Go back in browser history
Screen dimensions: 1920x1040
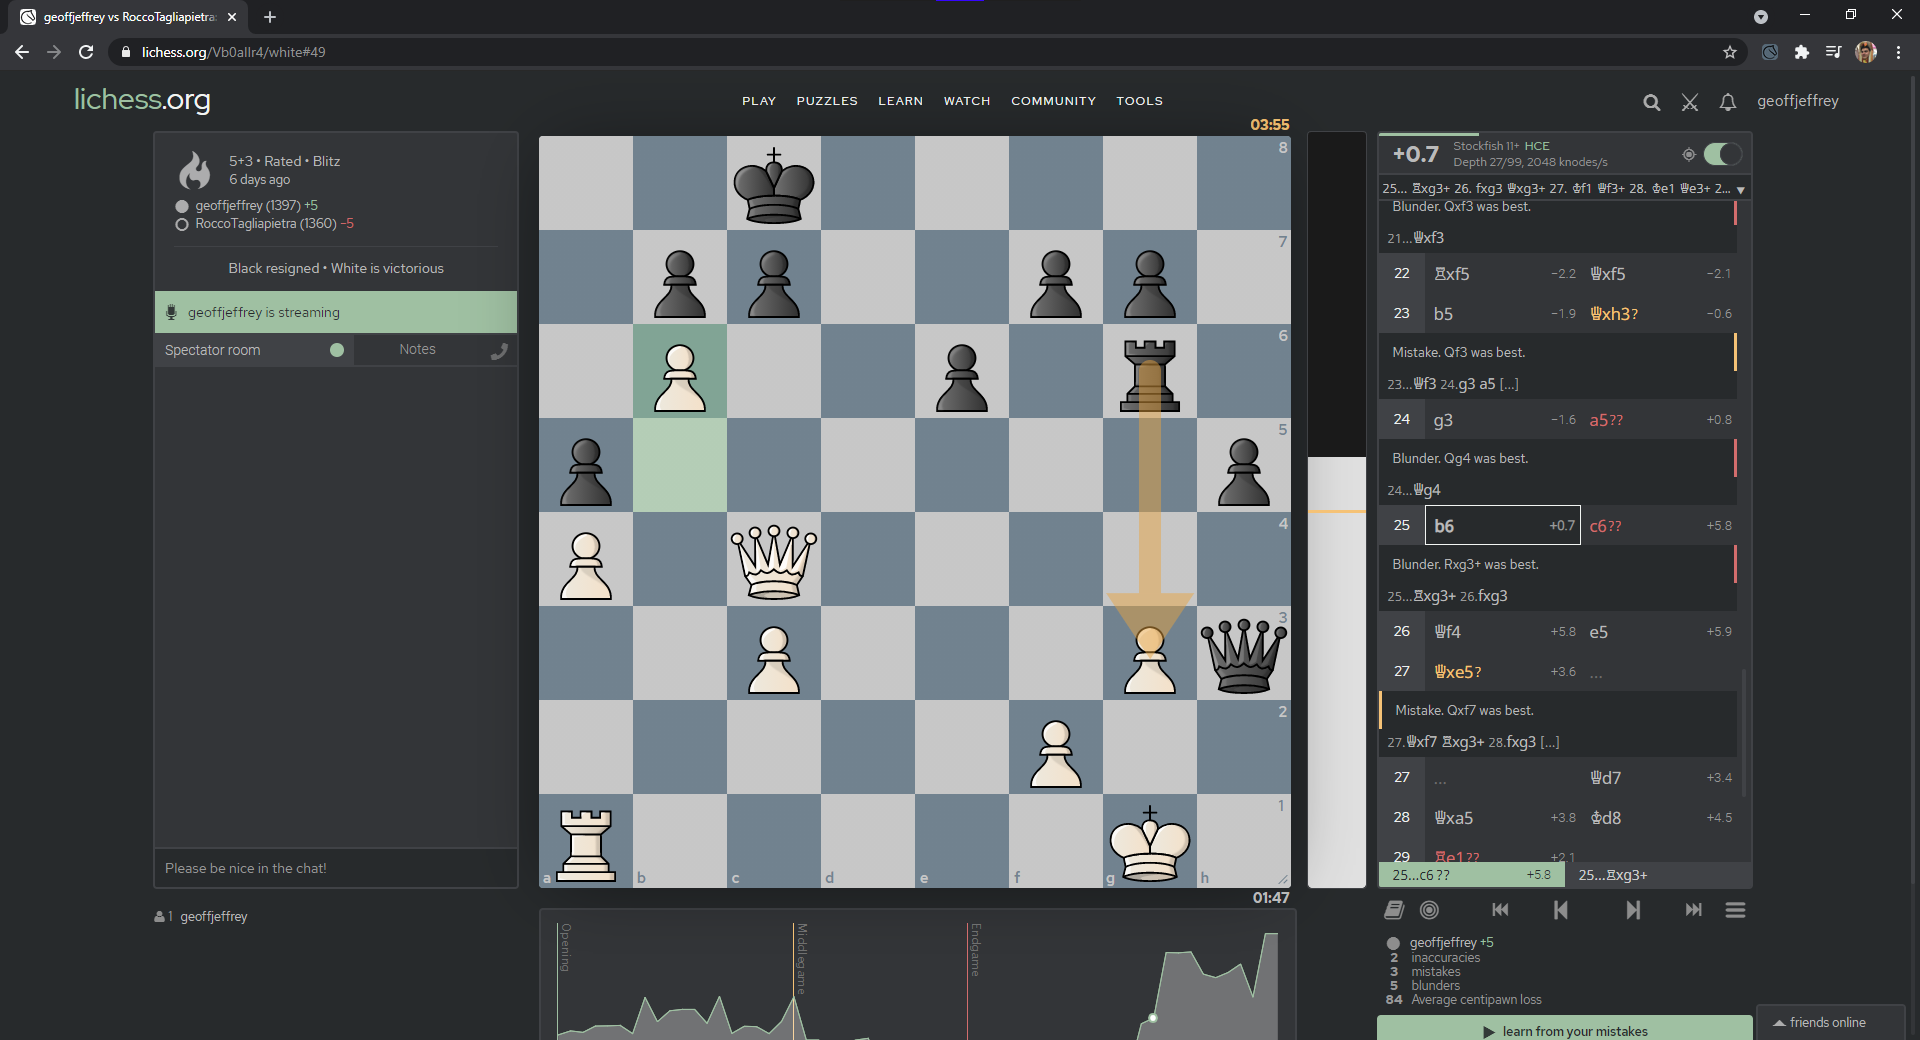(x=22, y=52)
